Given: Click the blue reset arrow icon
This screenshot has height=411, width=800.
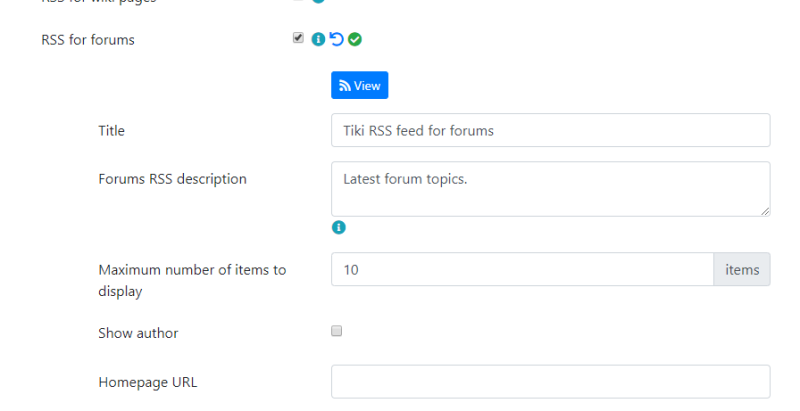Looking at the screenshot, I should click(336, 39).
